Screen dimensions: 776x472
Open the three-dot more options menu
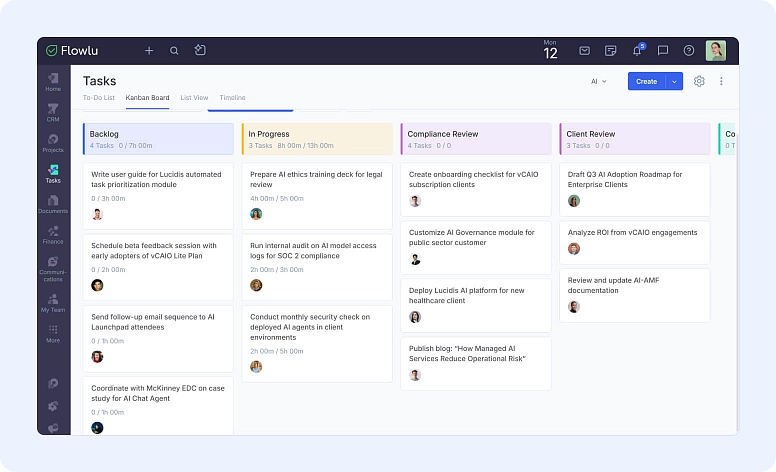pyautogui.click(x=721, y=81)
